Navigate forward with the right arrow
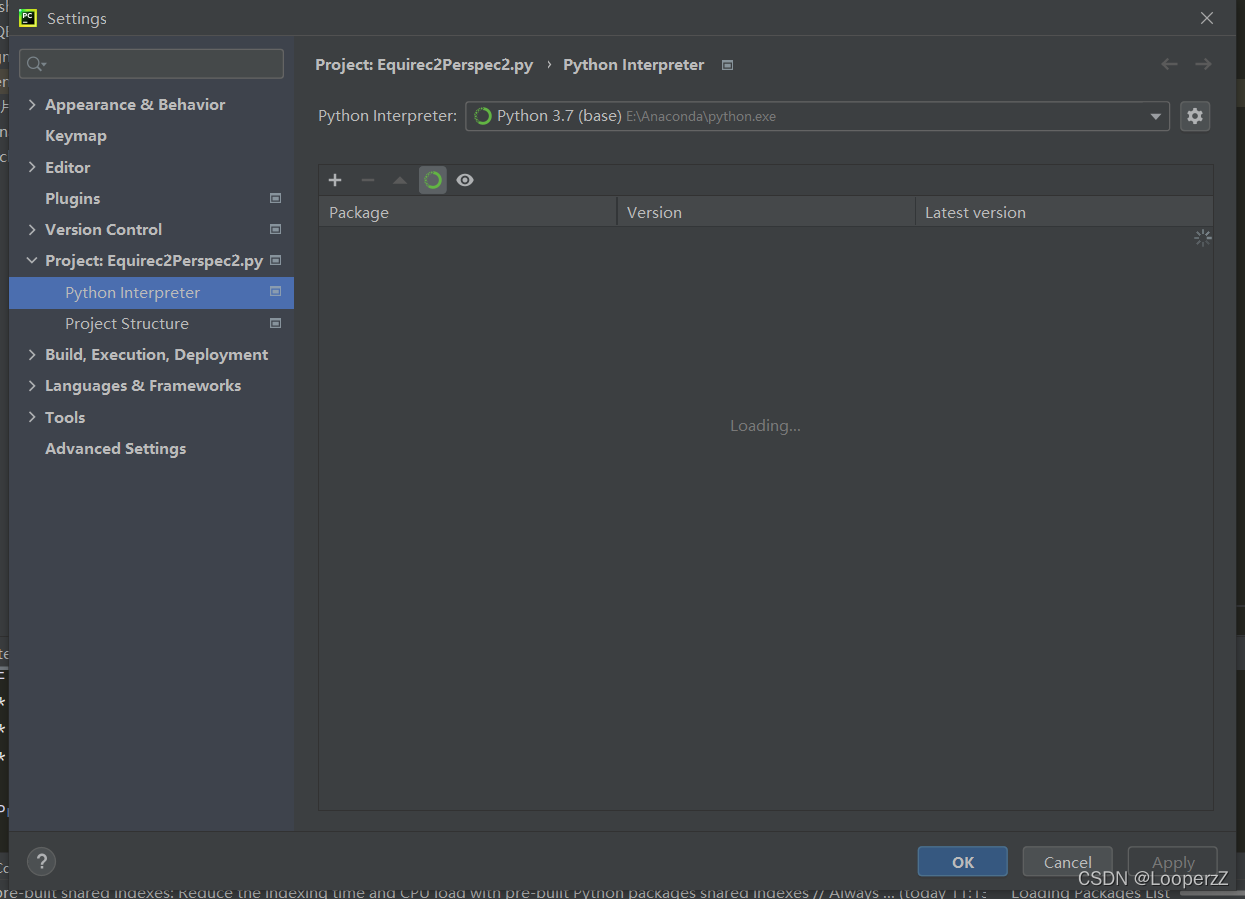The image size is (1245, 899). [x=1203, y=64]
